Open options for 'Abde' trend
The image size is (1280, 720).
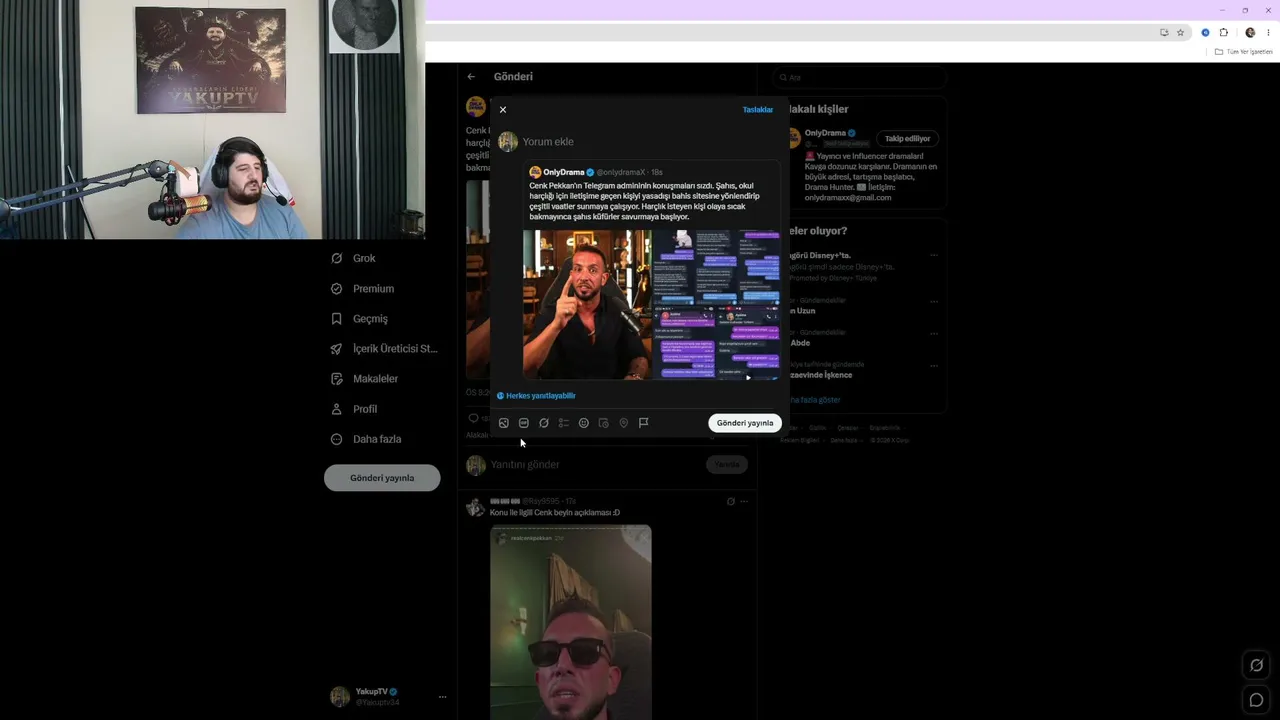pos(934,333)
